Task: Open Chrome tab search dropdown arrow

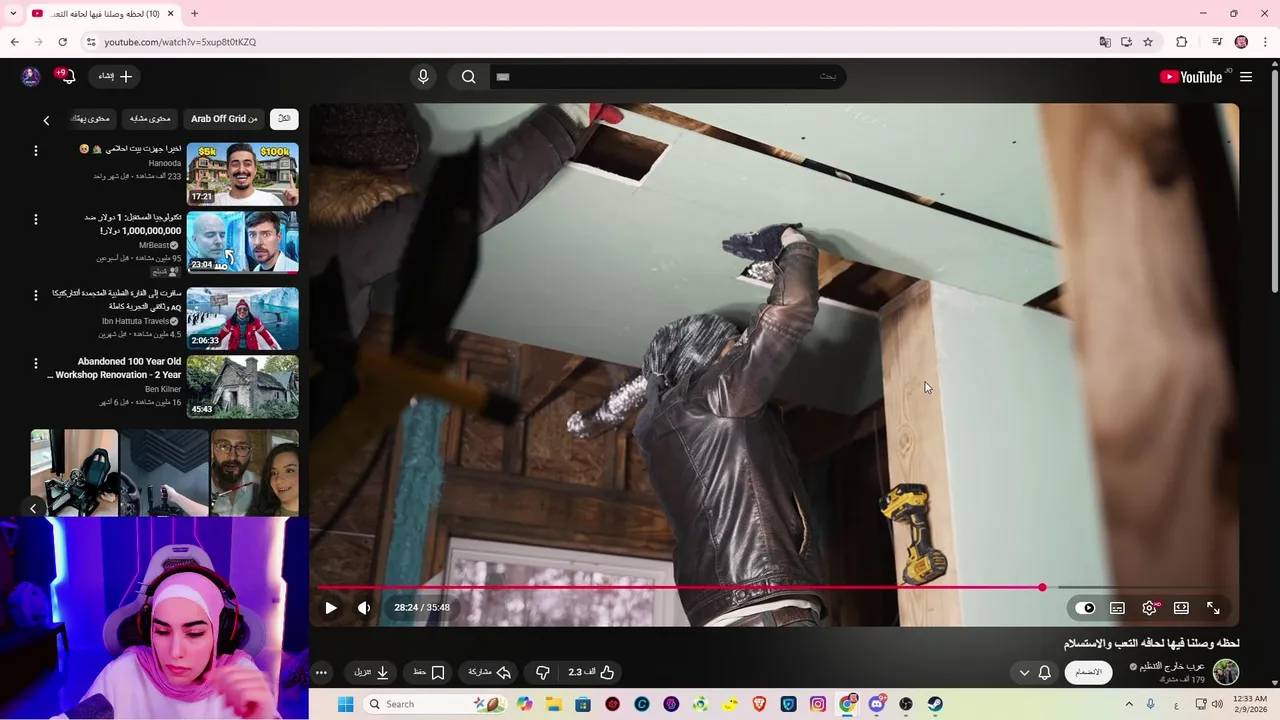Action: pyautogui.click(x=13, y=13)
